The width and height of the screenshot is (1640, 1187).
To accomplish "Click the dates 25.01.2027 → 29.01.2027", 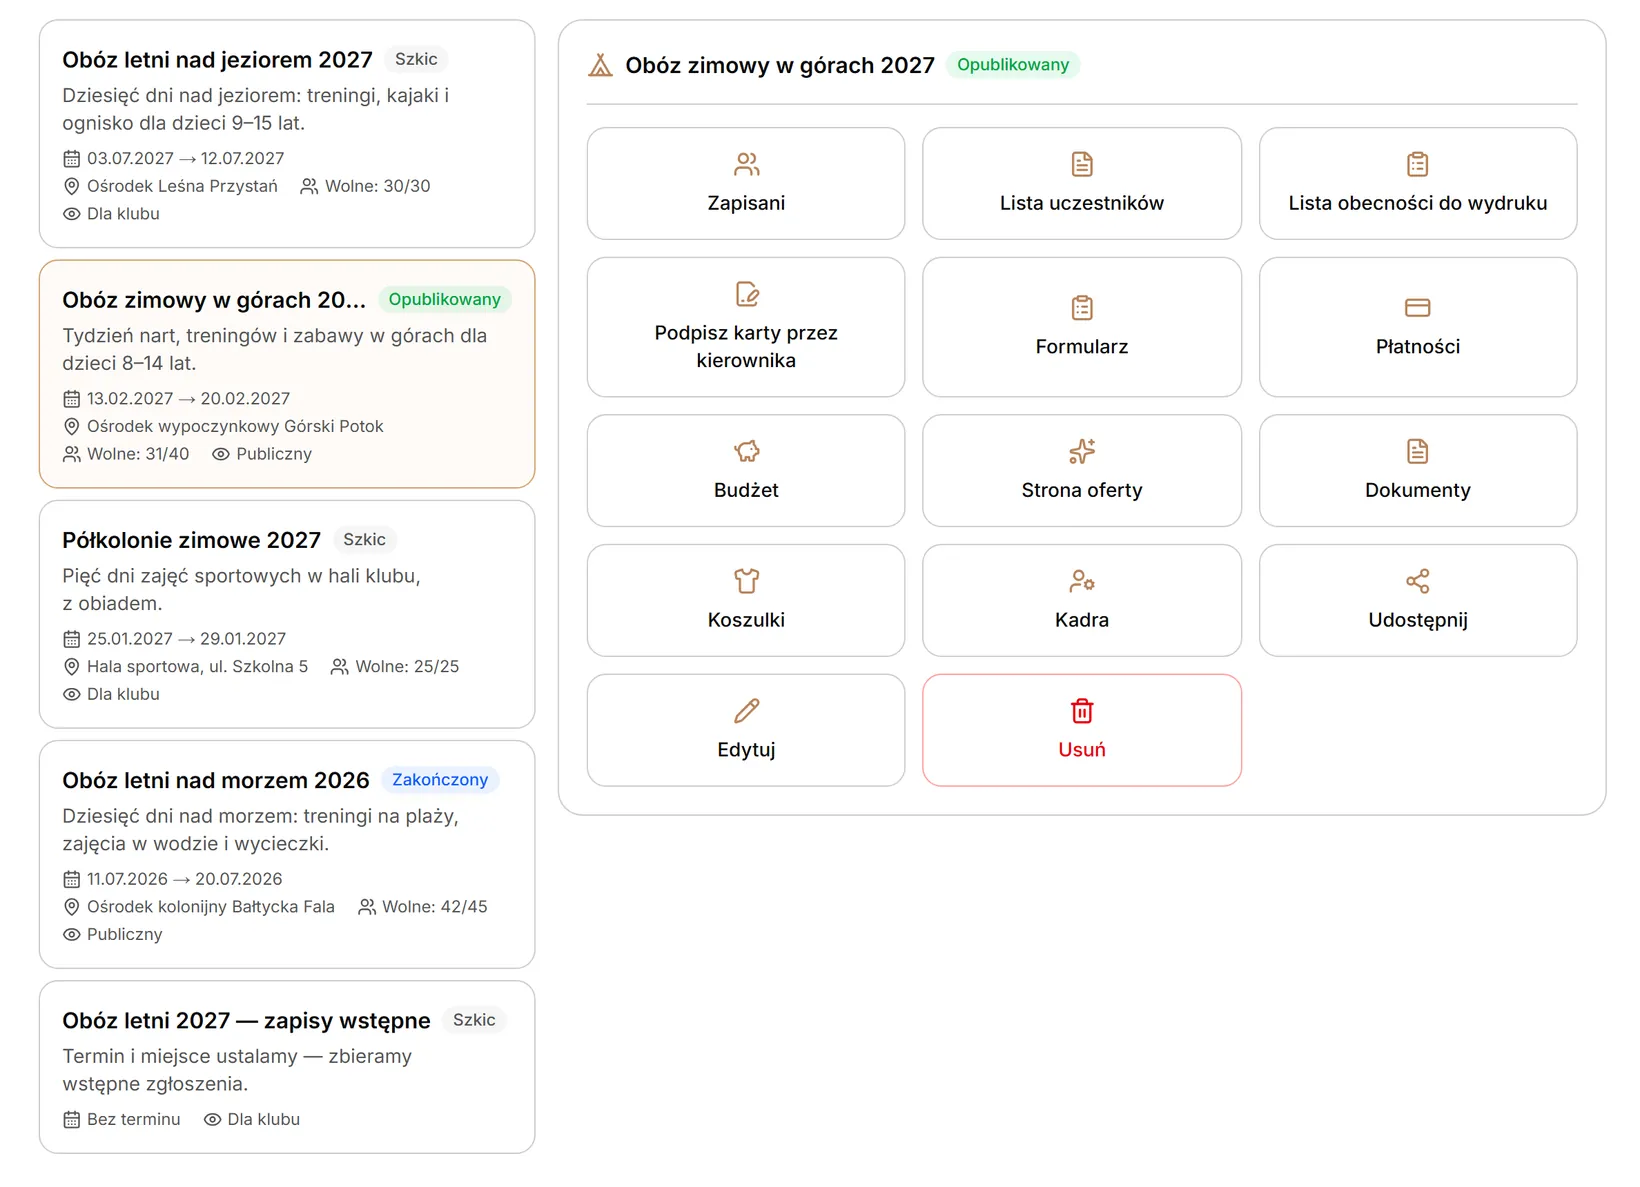I will click(x=186, y=639).
